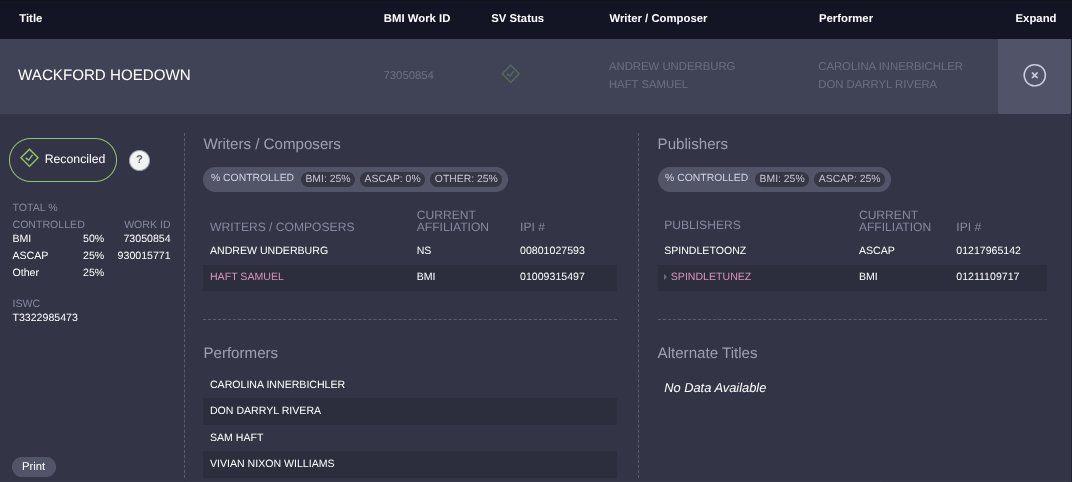Click the publishers ASCAP: 25% pill
The width and height of the screenshot is (1072, 482).
[x=850, y=179]
